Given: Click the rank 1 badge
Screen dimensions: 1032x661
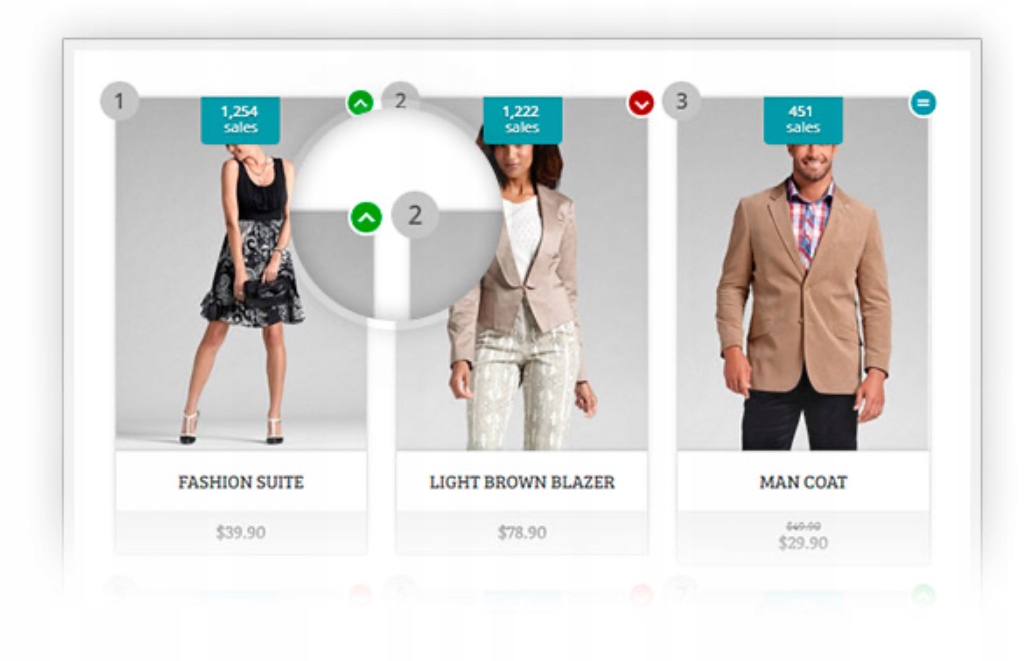Looking at the screenshot, I should pyautogui.click(x=119, y=101).
